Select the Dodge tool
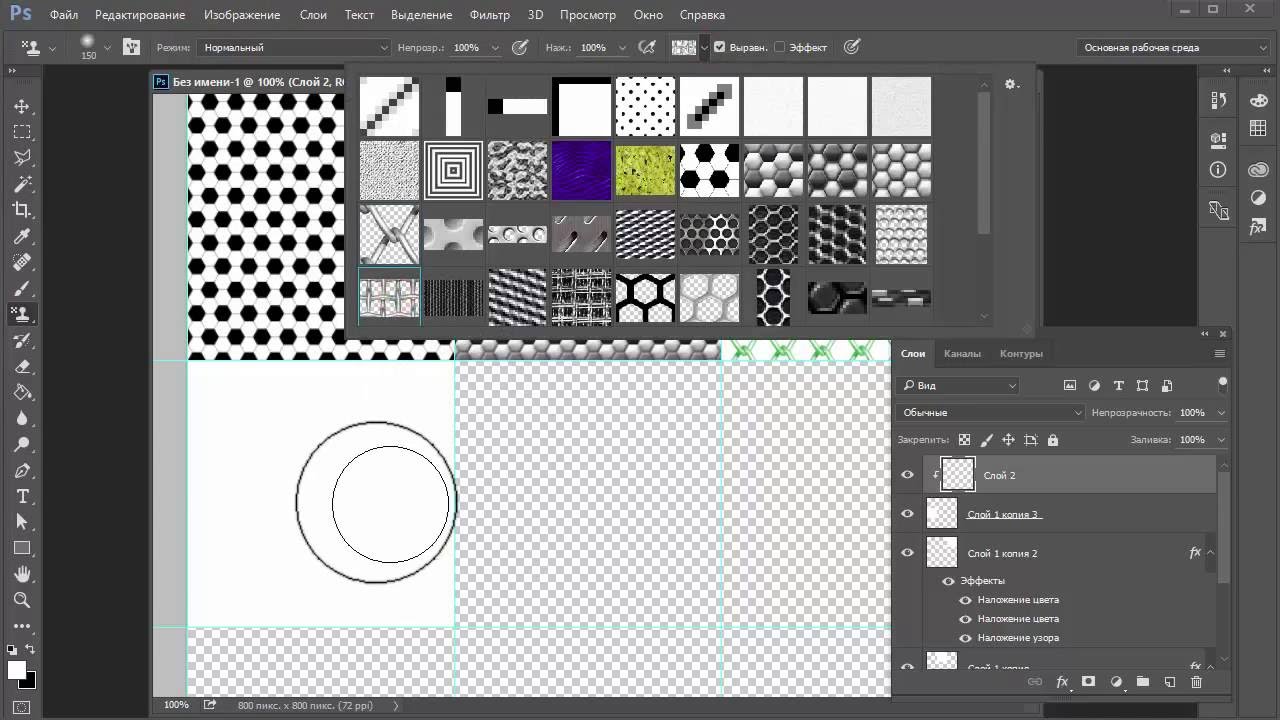The height and width of the screenshot is (720, 1280). pyautogui.click(x=22, y=444)
